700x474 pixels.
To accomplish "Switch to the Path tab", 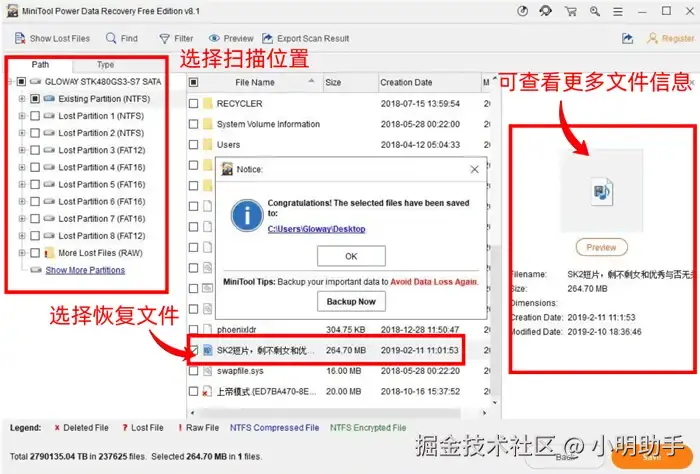I will point(40,65).
